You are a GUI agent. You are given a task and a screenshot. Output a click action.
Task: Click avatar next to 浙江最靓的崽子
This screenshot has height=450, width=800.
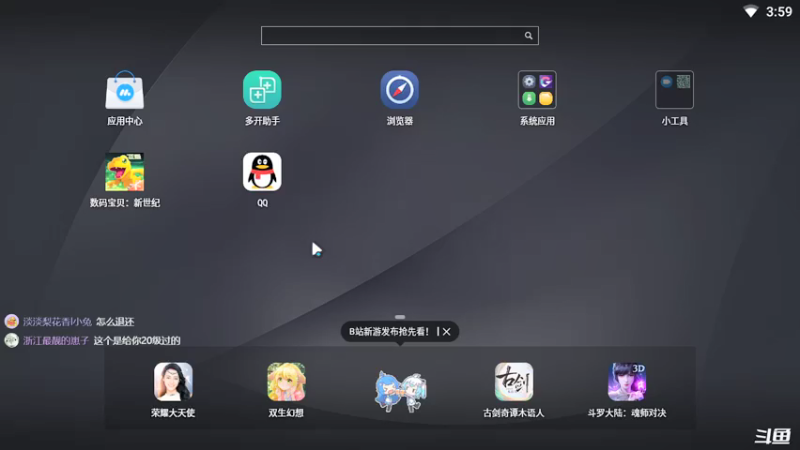11,340
